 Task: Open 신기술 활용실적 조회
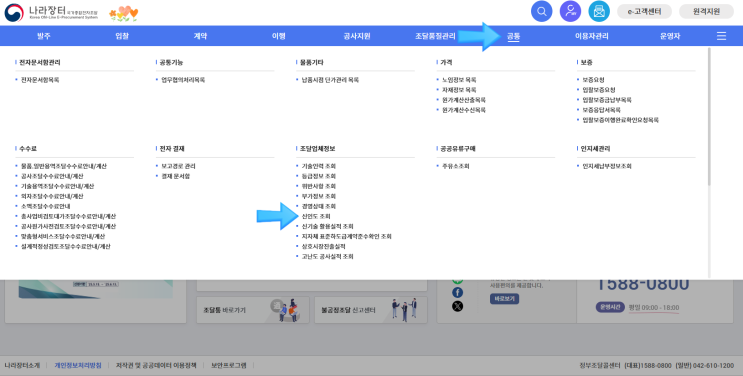coord(327,226)
